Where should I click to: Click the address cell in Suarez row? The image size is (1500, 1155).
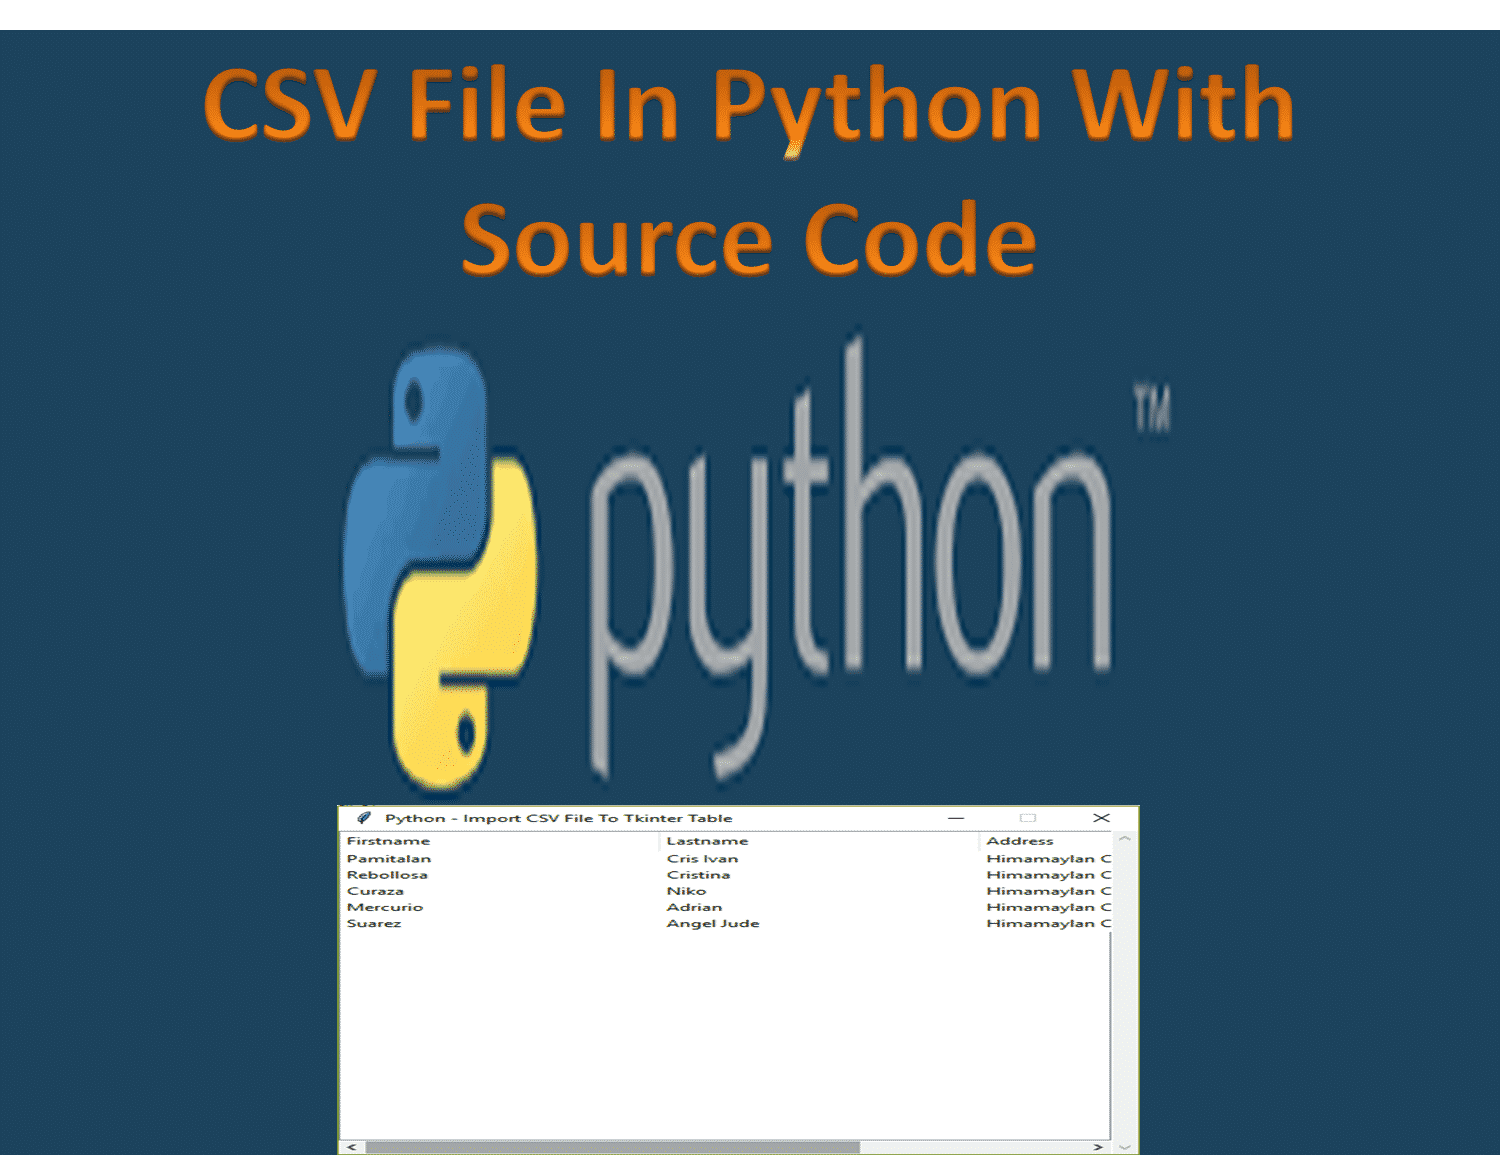click(1048, 923)
